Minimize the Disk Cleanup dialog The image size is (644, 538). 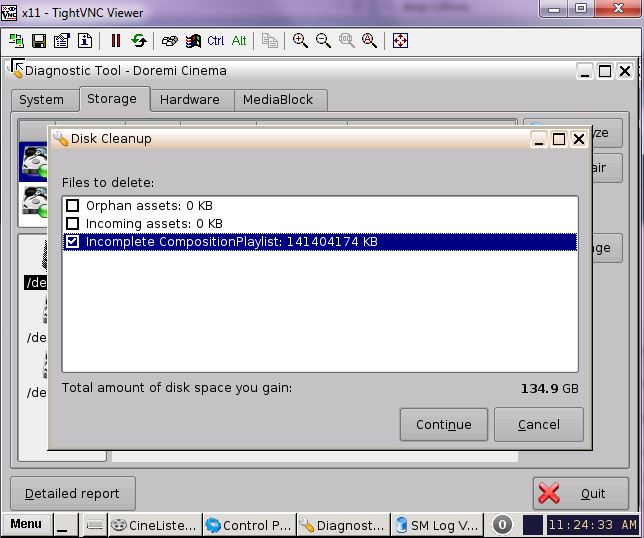coord(539,139)
